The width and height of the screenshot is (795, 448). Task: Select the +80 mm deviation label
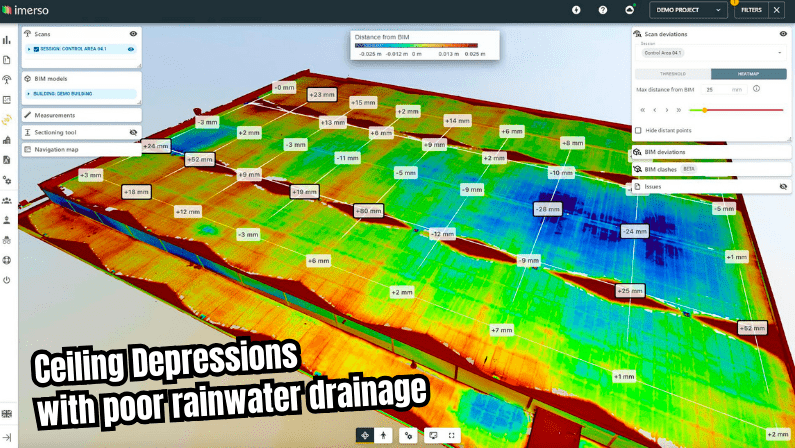(369, 210)
